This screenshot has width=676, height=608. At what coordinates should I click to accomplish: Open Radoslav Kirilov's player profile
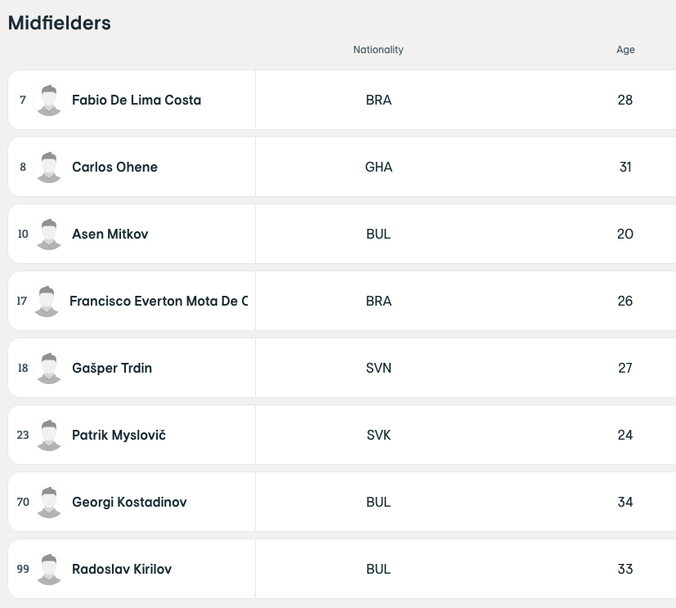tap(122, 569)
